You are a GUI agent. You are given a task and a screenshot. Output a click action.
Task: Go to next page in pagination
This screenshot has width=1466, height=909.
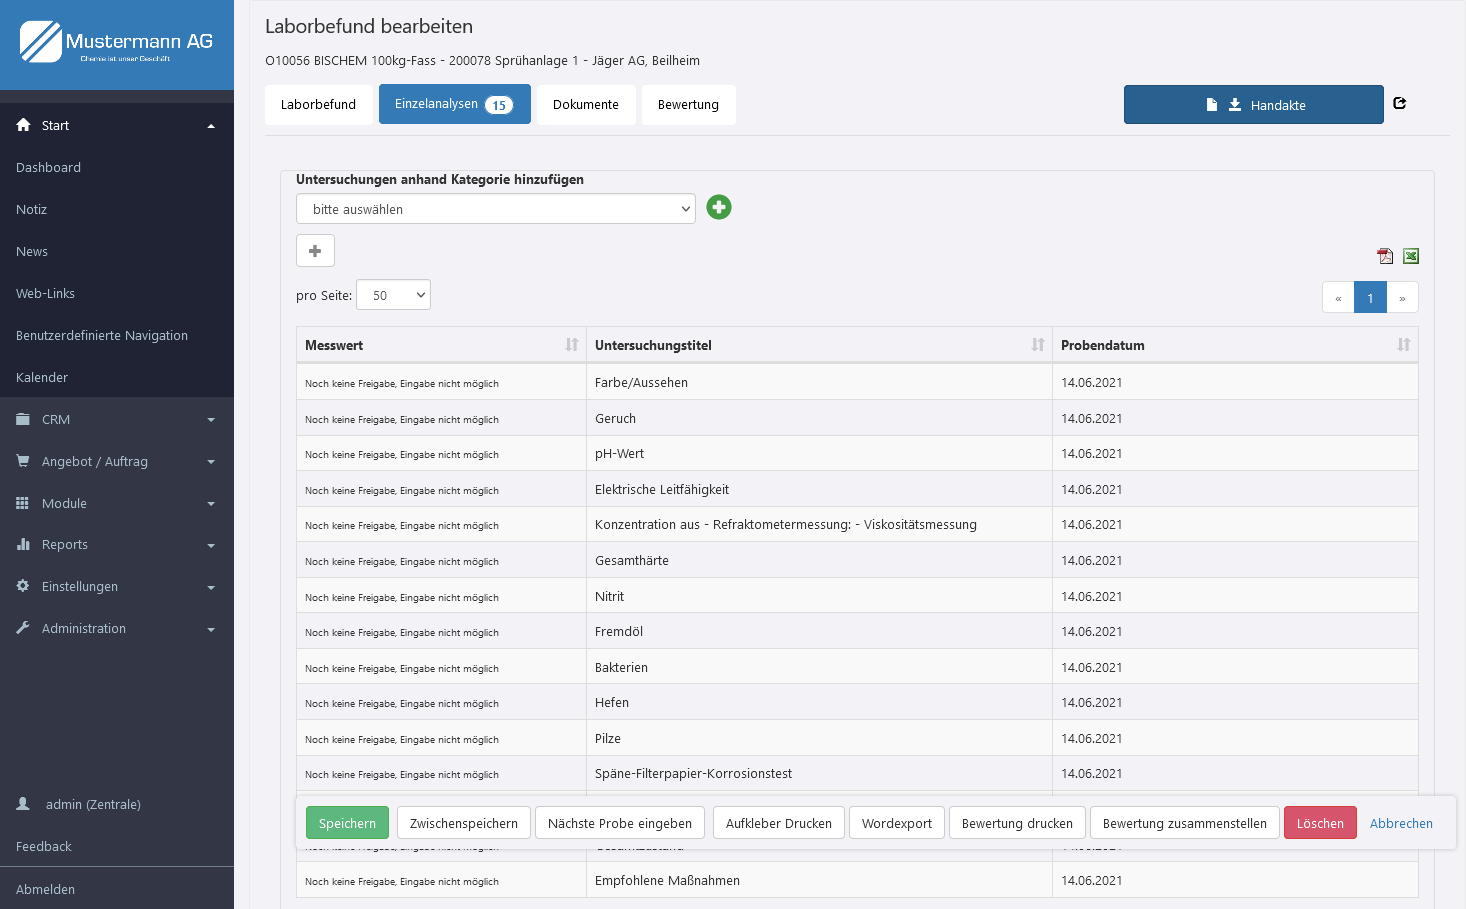click(1402, 298)
